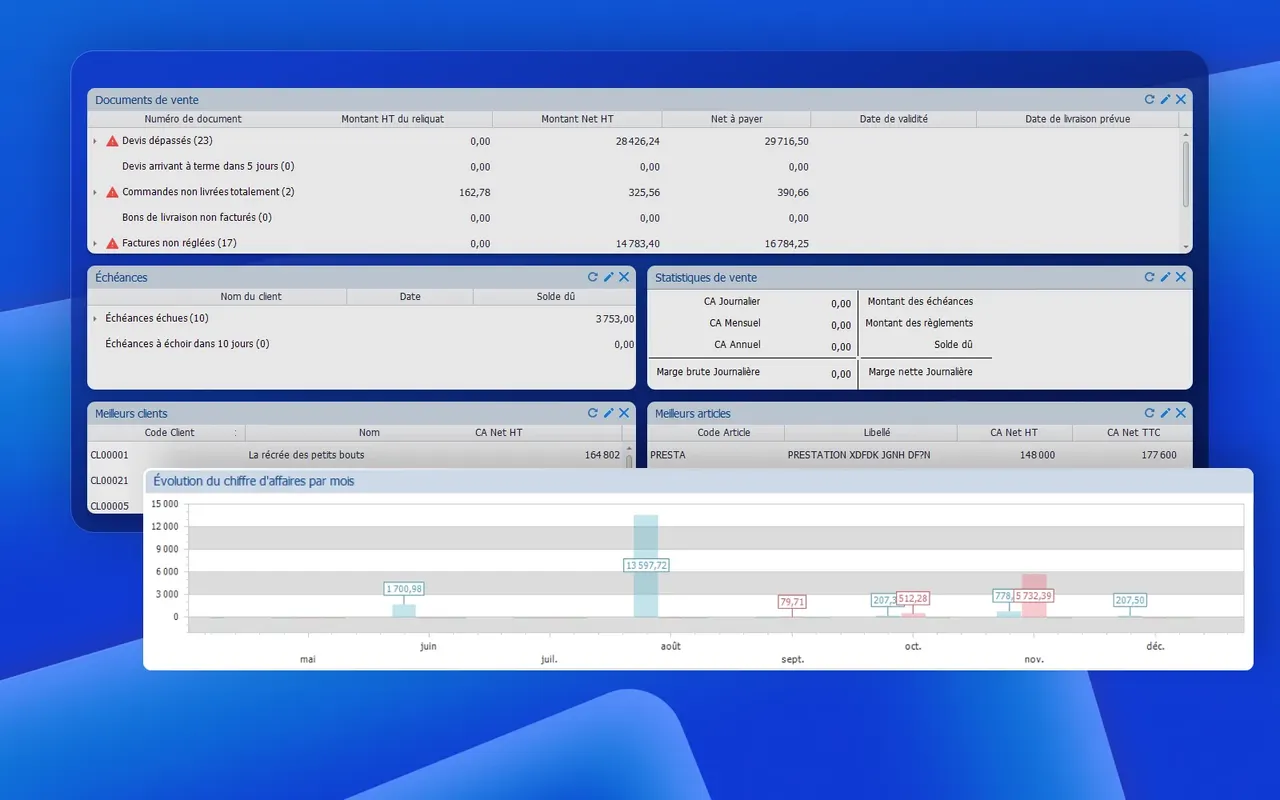The image size is (1280, 800).
Task: Sort Meilleurs articles by CA Net TTC
Action: tap(1133, 433)
